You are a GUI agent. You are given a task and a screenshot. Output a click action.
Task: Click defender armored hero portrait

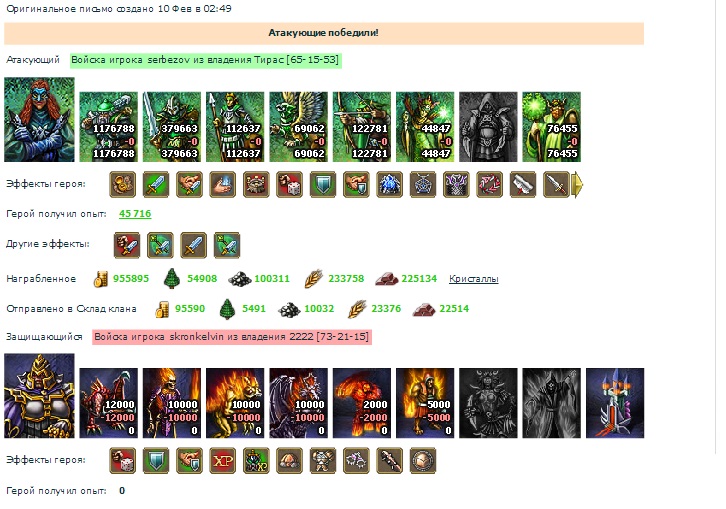click(x=39, y=396)
